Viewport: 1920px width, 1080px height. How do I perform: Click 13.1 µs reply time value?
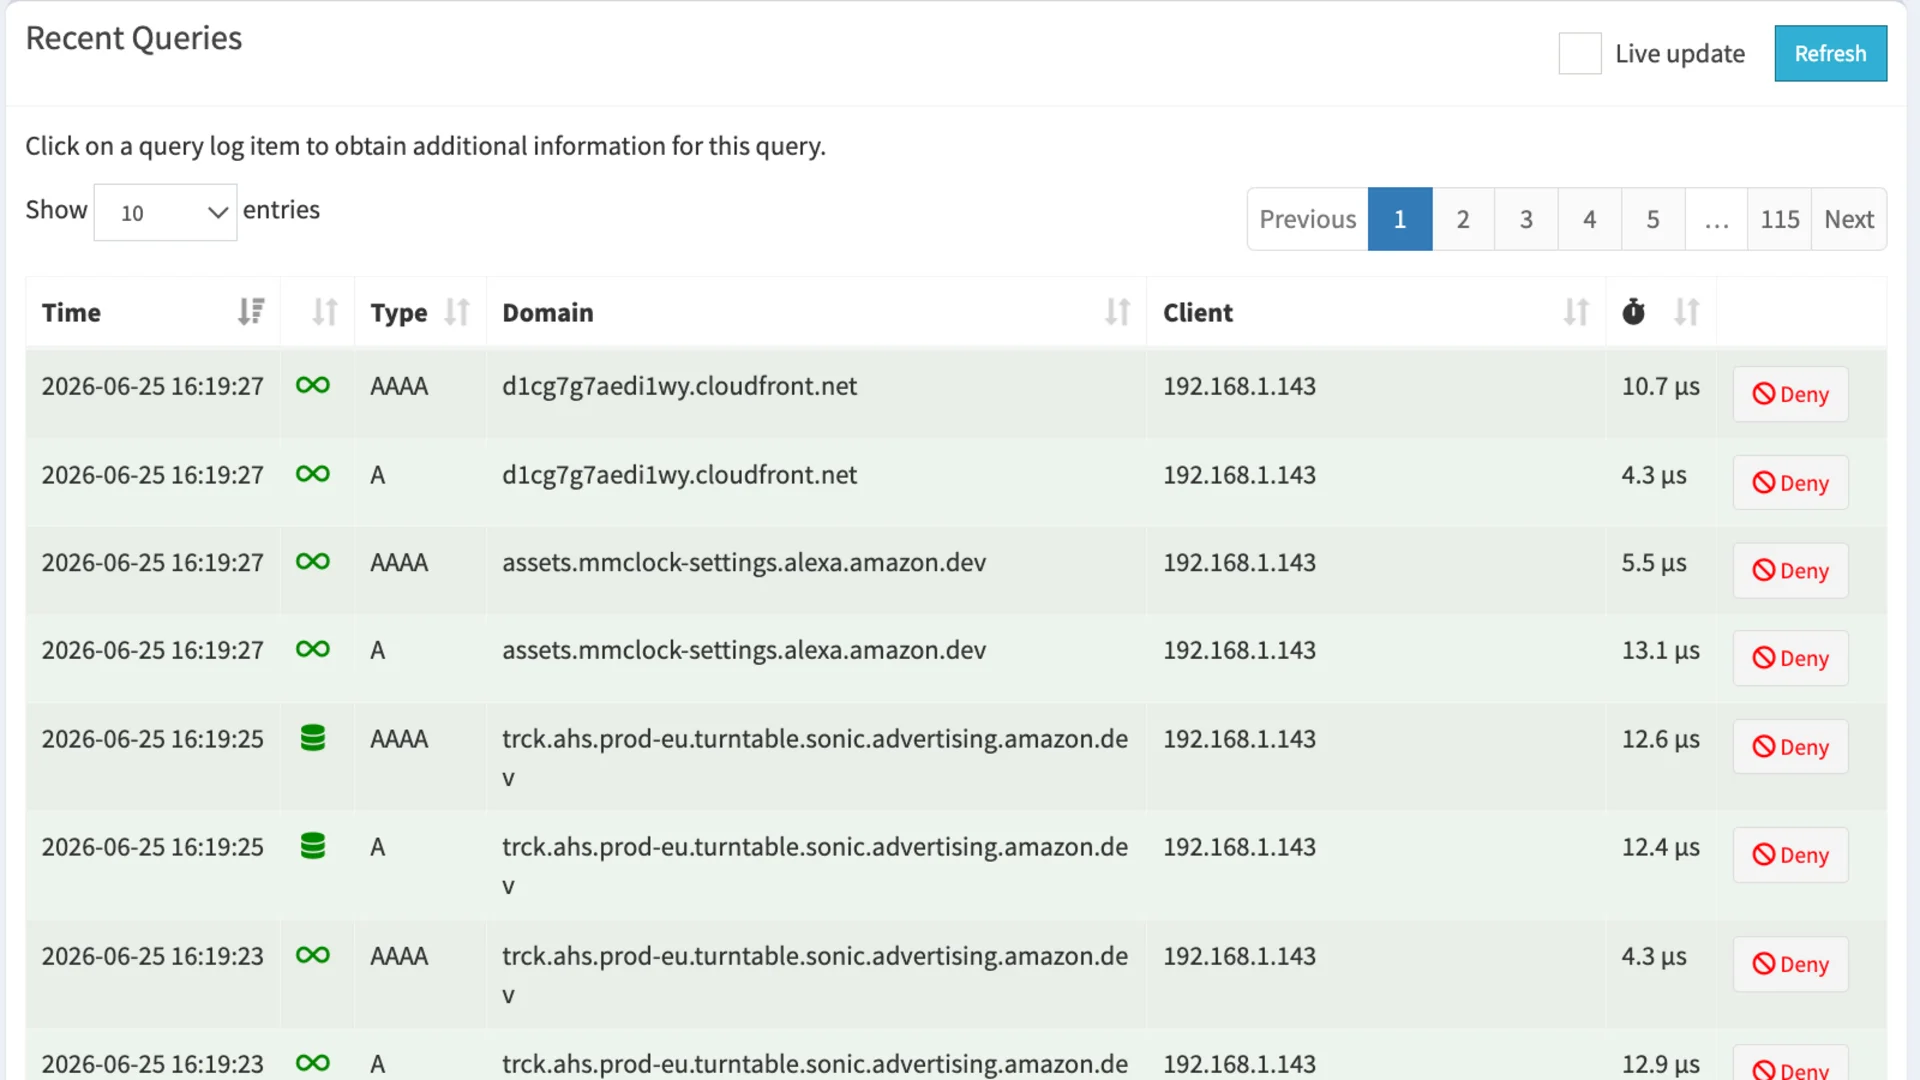pyautogui.click(x=1660, y=650)
